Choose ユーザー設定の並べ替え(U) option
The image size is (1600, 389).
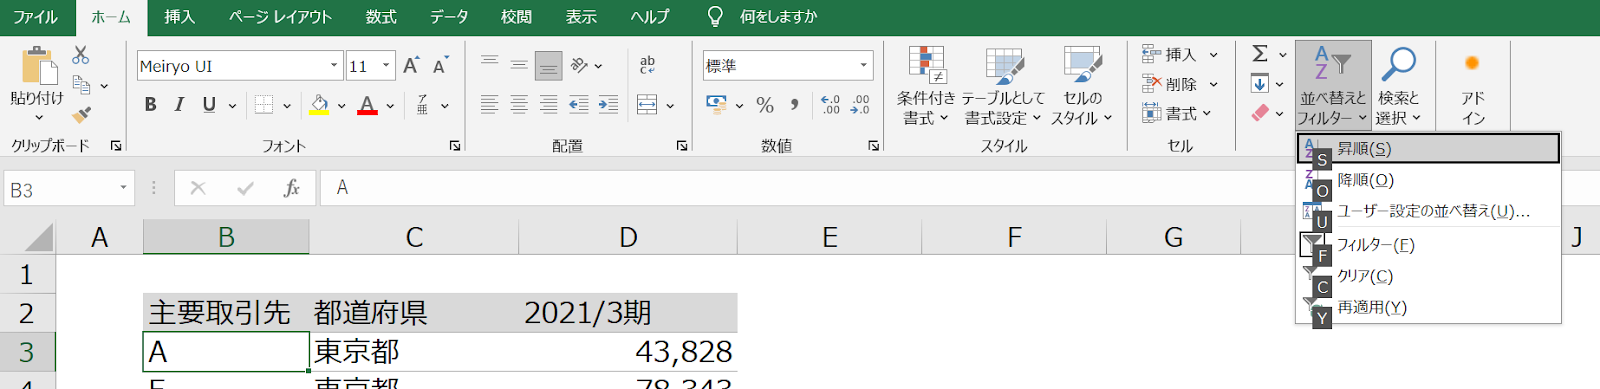(1428, 211)
